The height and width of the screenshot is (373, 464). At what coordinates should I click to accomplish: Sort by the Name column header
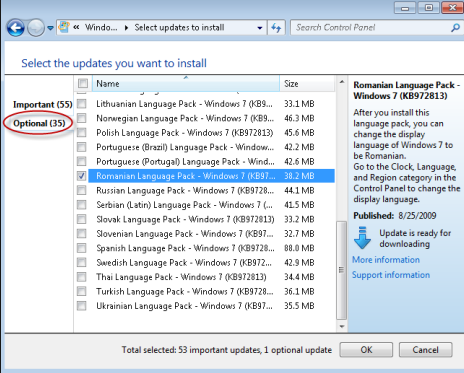(x=186, y=83)
